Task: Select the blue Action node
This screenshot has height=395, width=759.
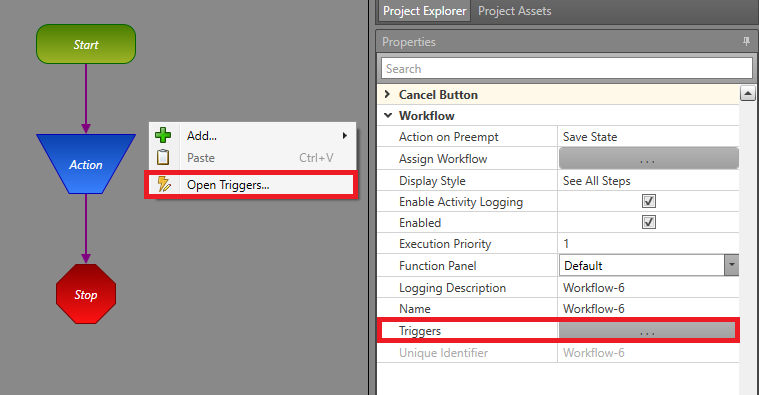Action: 86,164
